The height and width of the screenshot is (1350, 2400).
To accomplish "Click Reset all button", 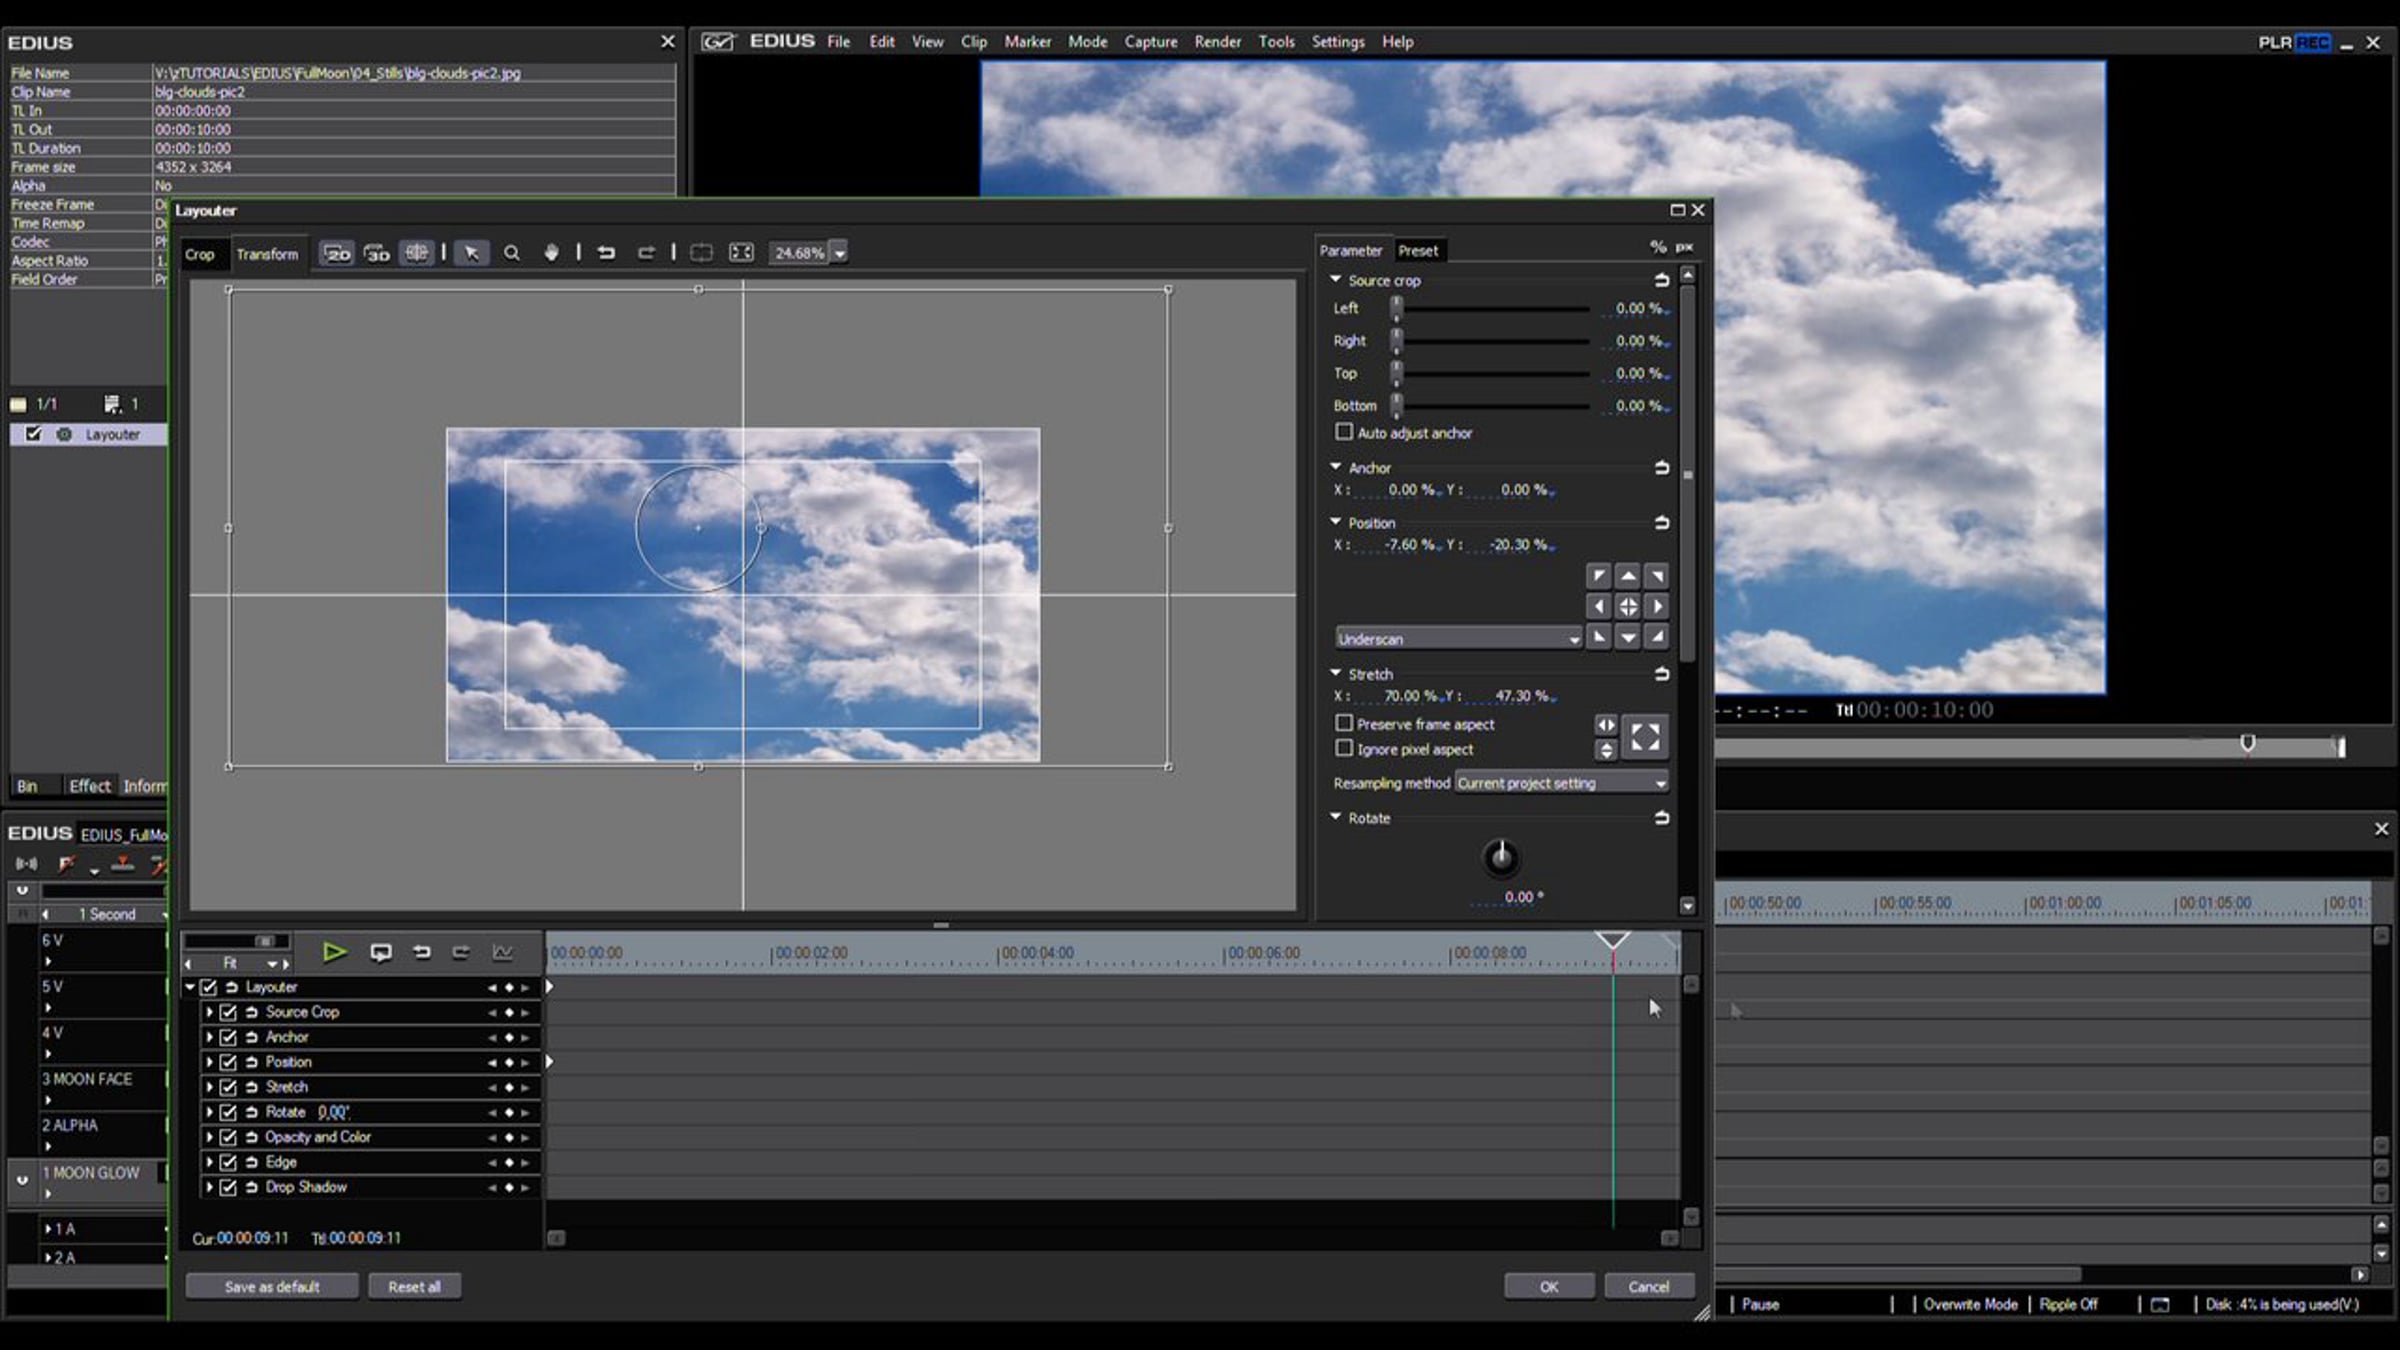I will tap(414, 1286).
